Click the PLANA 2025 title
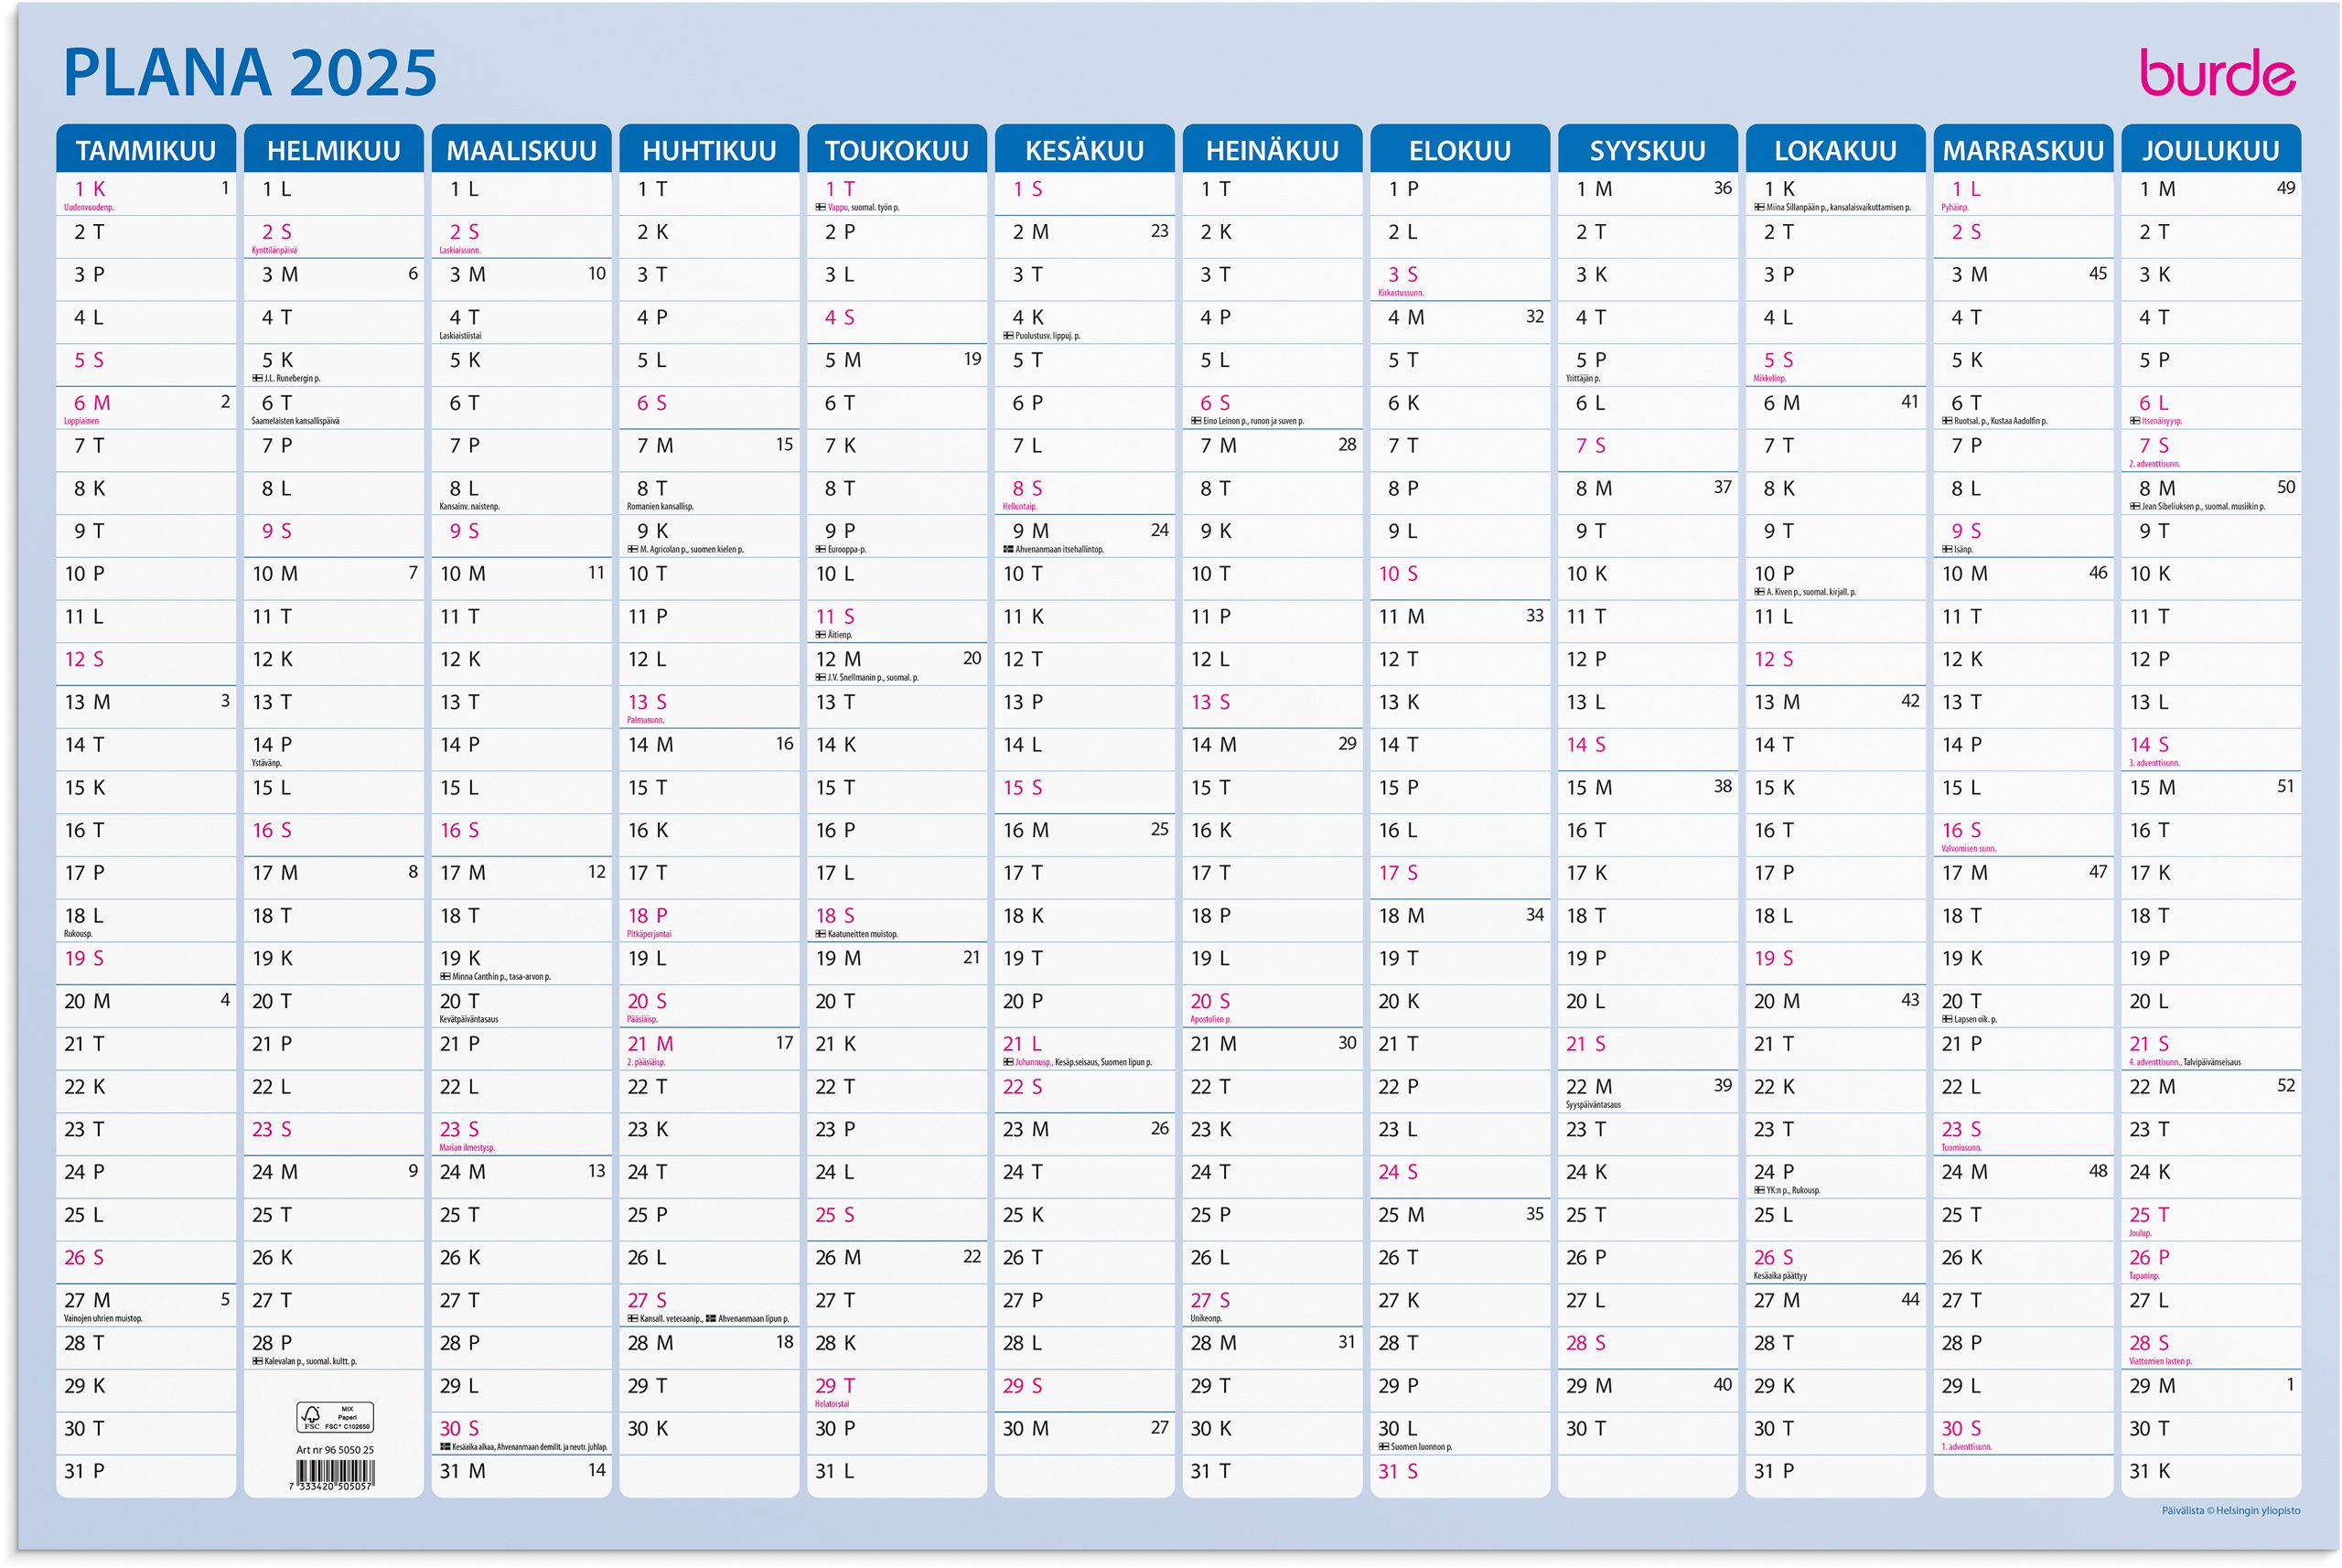Image resolution: width=2342 pixels, height=1568 pixels. click(250, 73)
